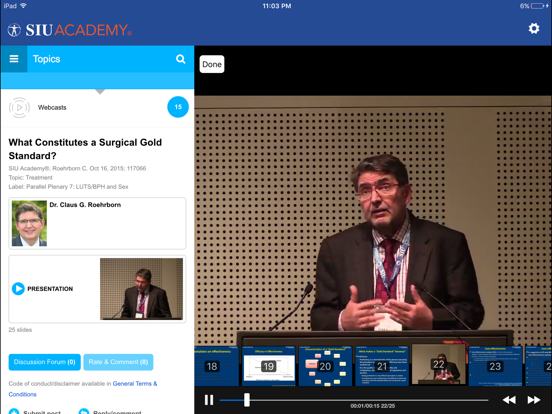
Task: Click the video progress slider handle
Action: coord(247,400)
